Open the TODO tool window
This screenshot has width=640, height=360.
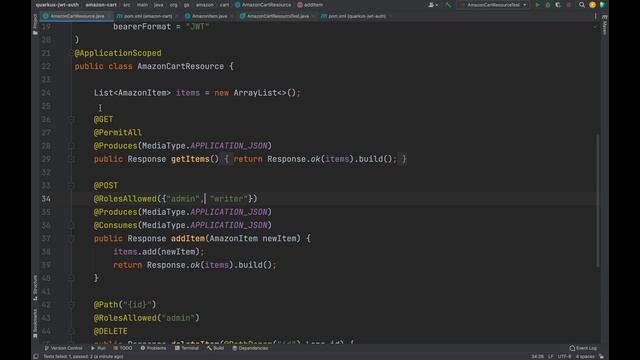click(123, 348)
